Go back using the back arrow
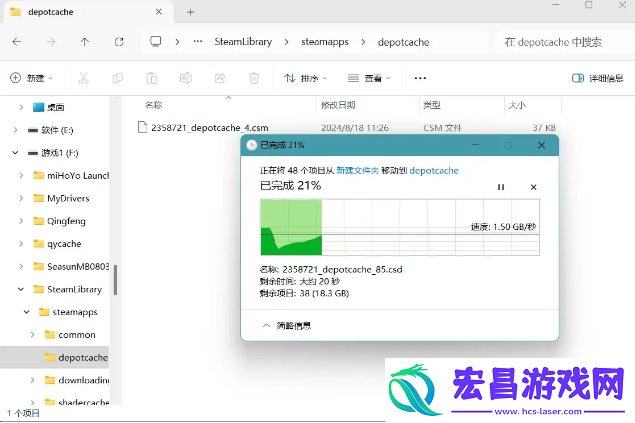Screen dimensions: 635x423 point(17,42)
